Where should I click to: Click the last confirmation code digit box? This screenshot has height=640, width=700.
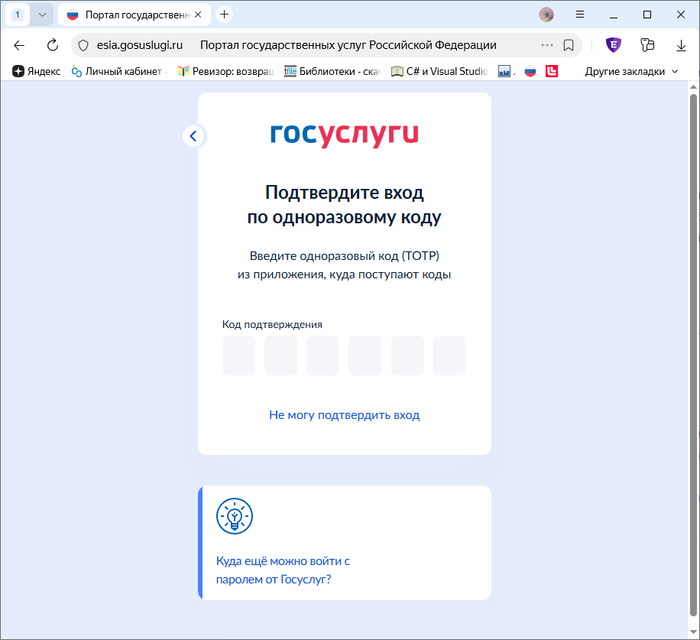449,356
